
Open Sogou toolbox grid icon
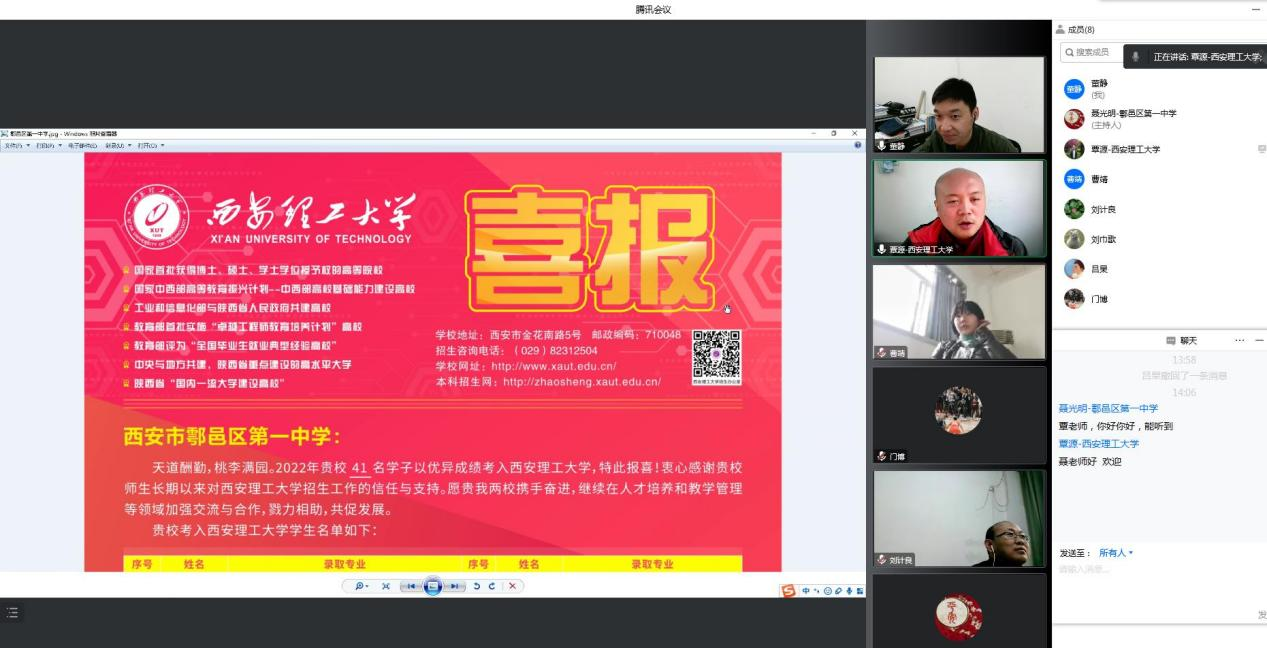tap(859, 591)
